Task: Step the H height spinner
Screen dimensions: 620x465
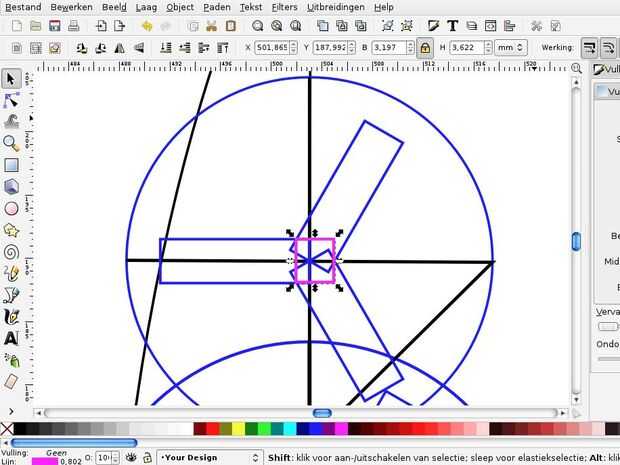Action: click(x=488, y=47)
